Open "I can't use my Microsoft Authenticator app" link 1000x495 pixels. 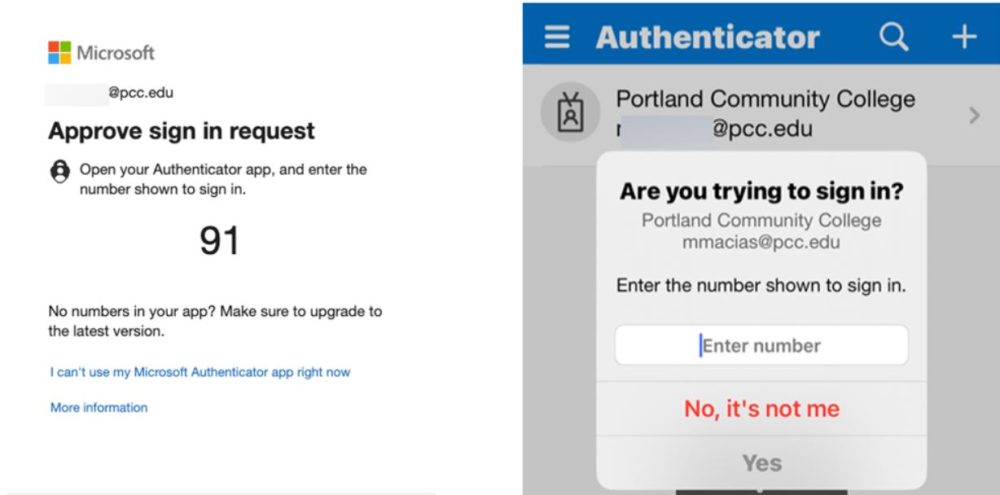200,372
